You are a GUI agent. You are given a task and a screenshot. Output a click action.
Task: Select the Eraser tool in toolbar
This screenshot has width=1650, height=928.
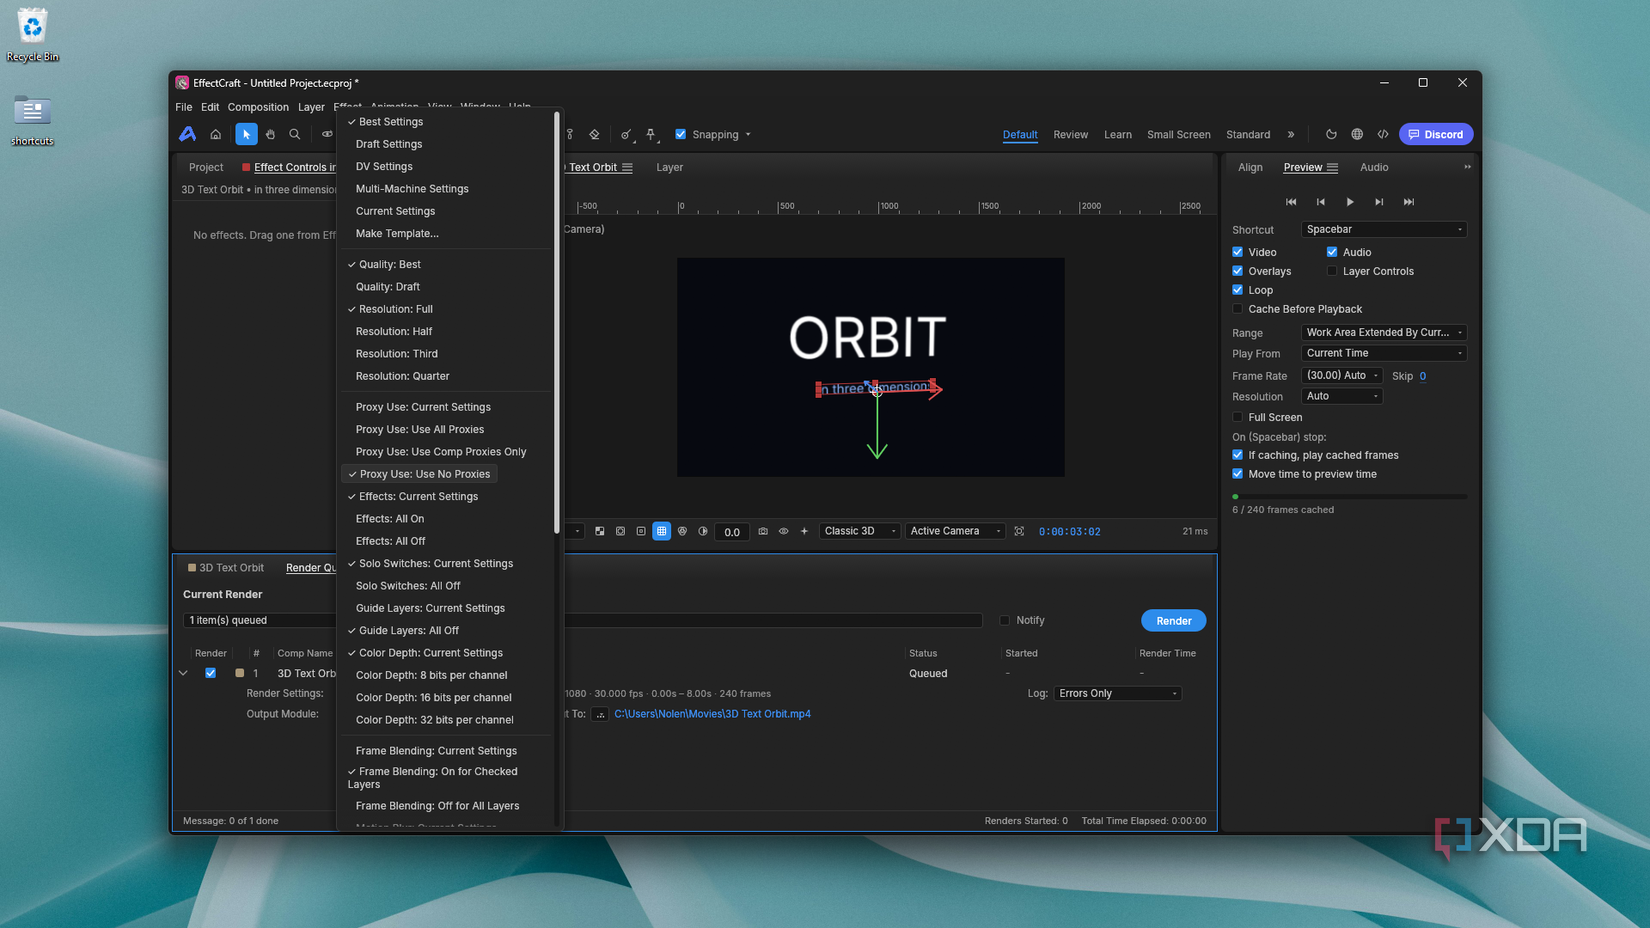point(595,134)
